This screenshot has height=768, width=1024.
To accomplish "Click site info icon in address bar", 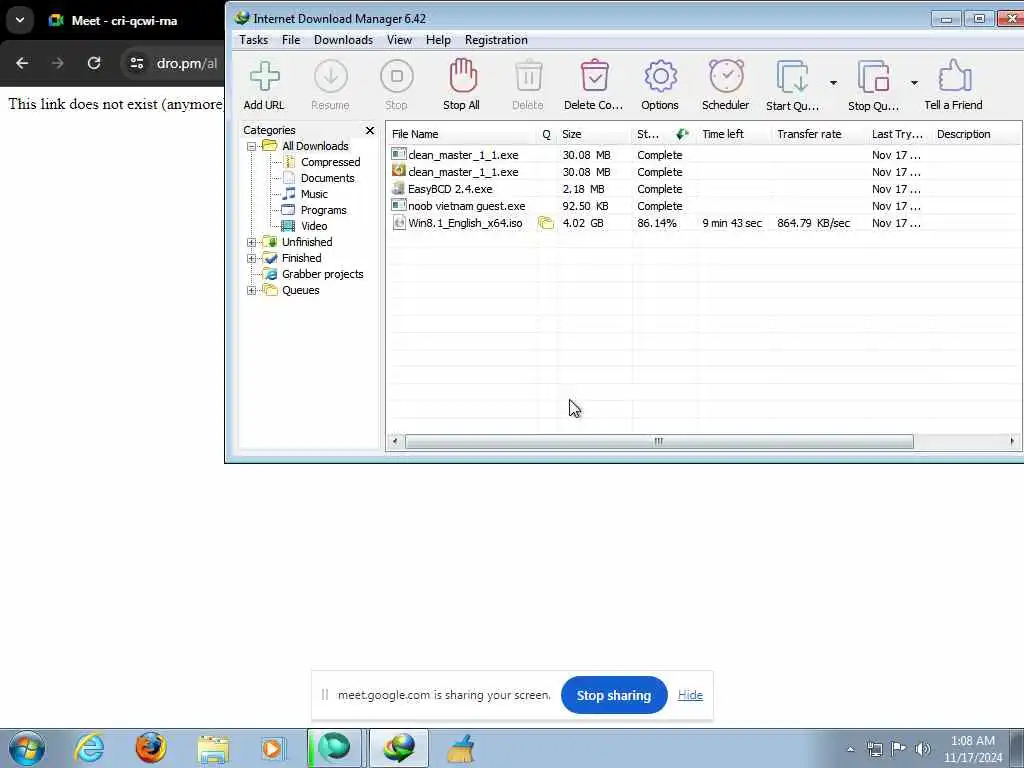I will [x=136, y=63].
